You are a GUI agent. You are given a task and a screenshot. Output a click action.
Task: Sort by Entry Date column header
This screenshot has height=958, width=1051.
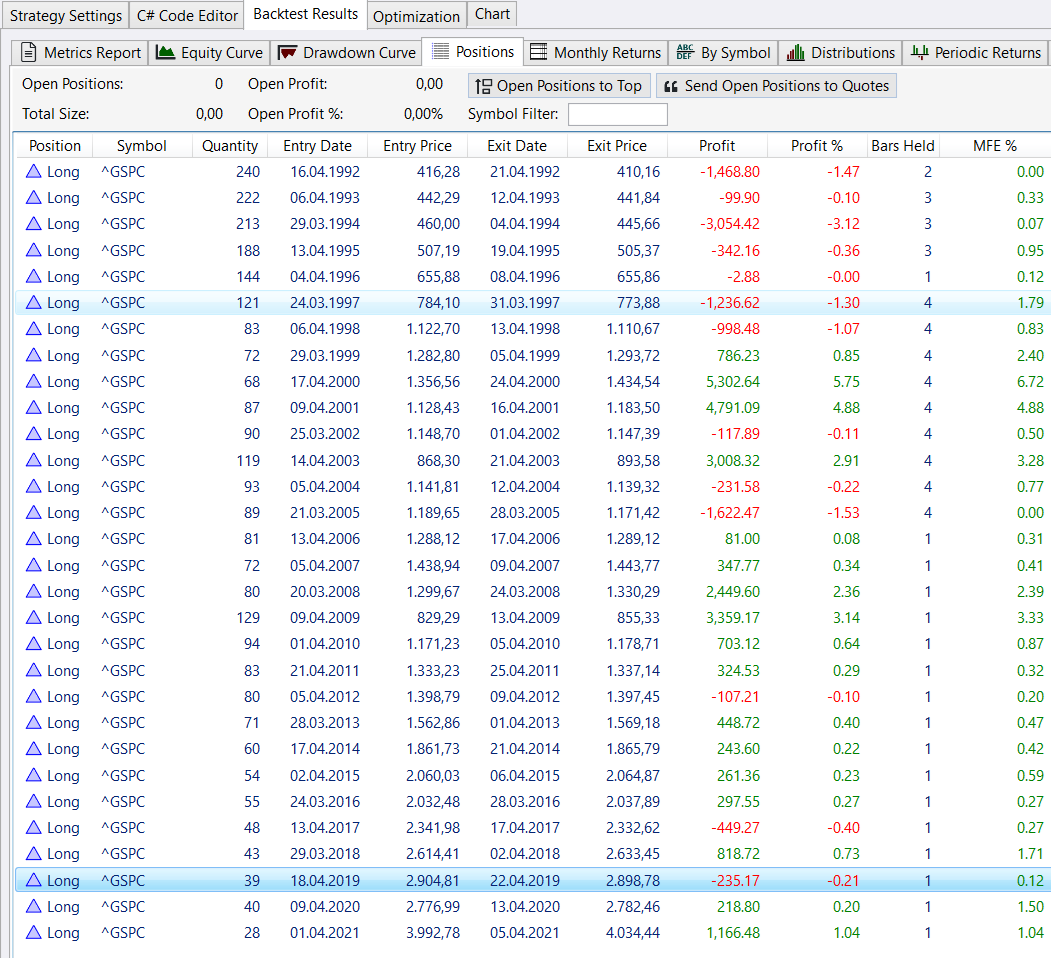click(x=317, y=146)
